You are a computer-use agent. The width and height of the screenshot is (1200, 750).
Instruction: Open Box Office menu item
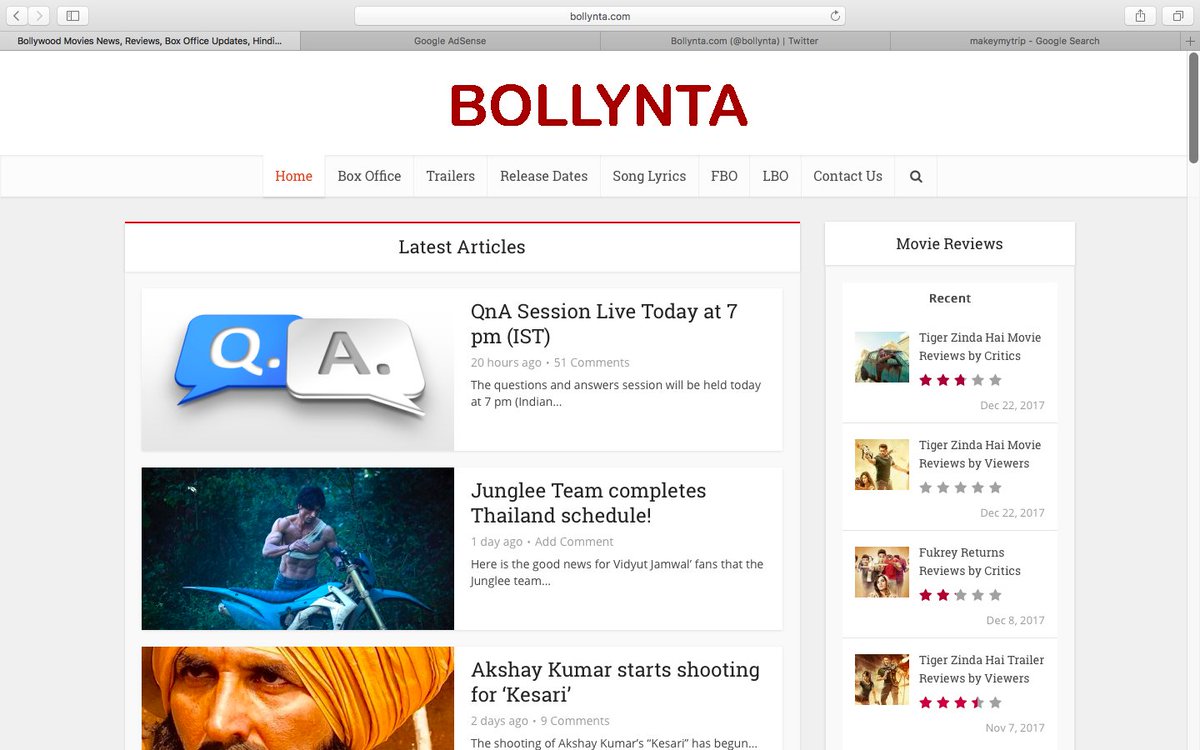(369, 176)
